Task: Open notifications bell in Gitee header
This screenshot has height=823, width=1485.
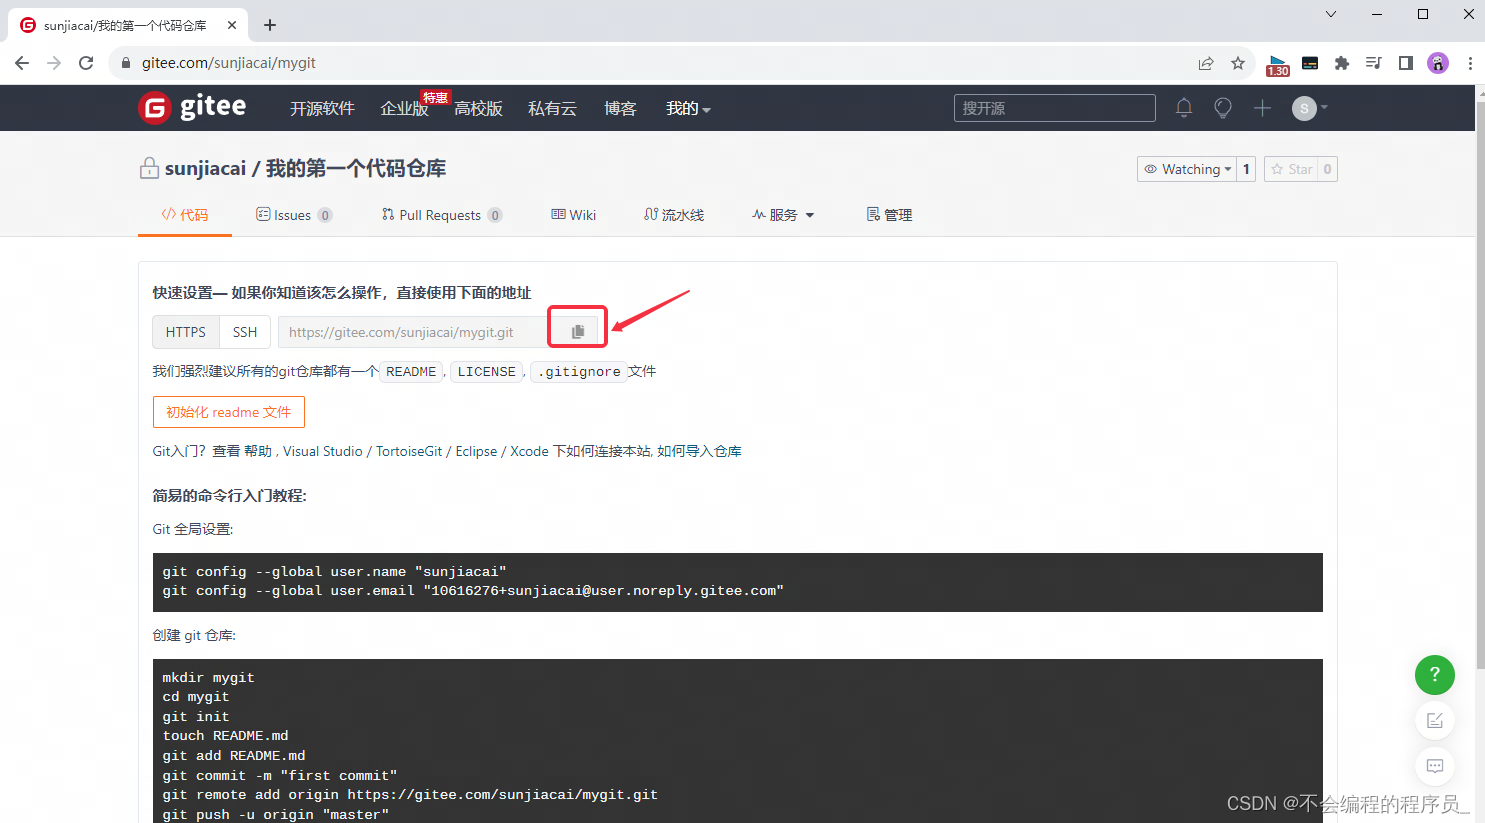Action: tap(1184, 108)
